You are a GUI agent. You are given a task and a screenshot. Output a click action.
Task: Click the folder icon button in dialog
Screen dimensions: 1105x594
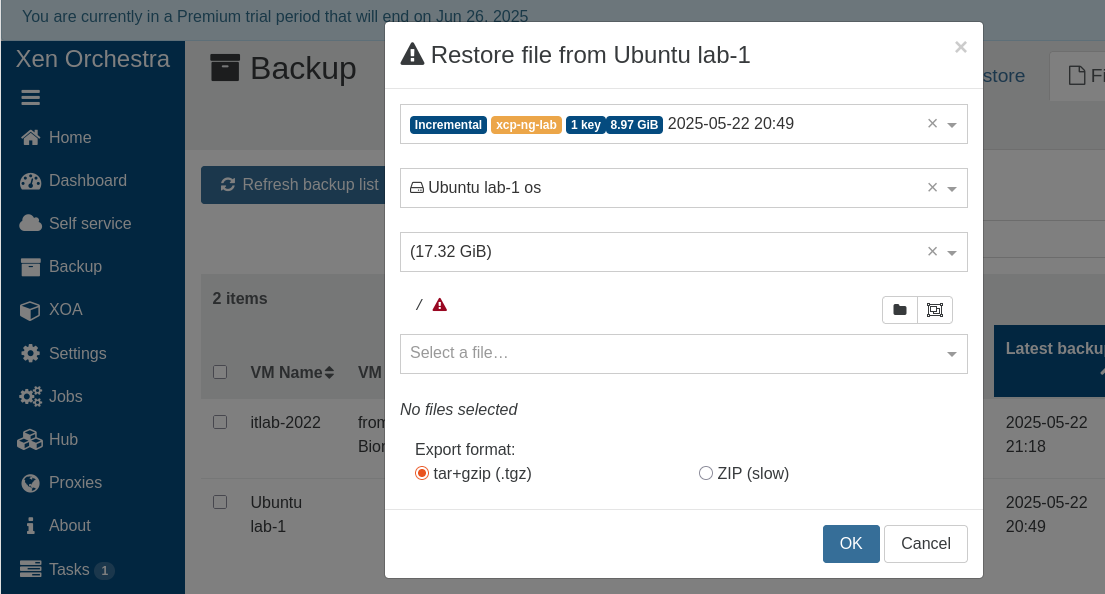pyautogui.click(x=900, y=310)
